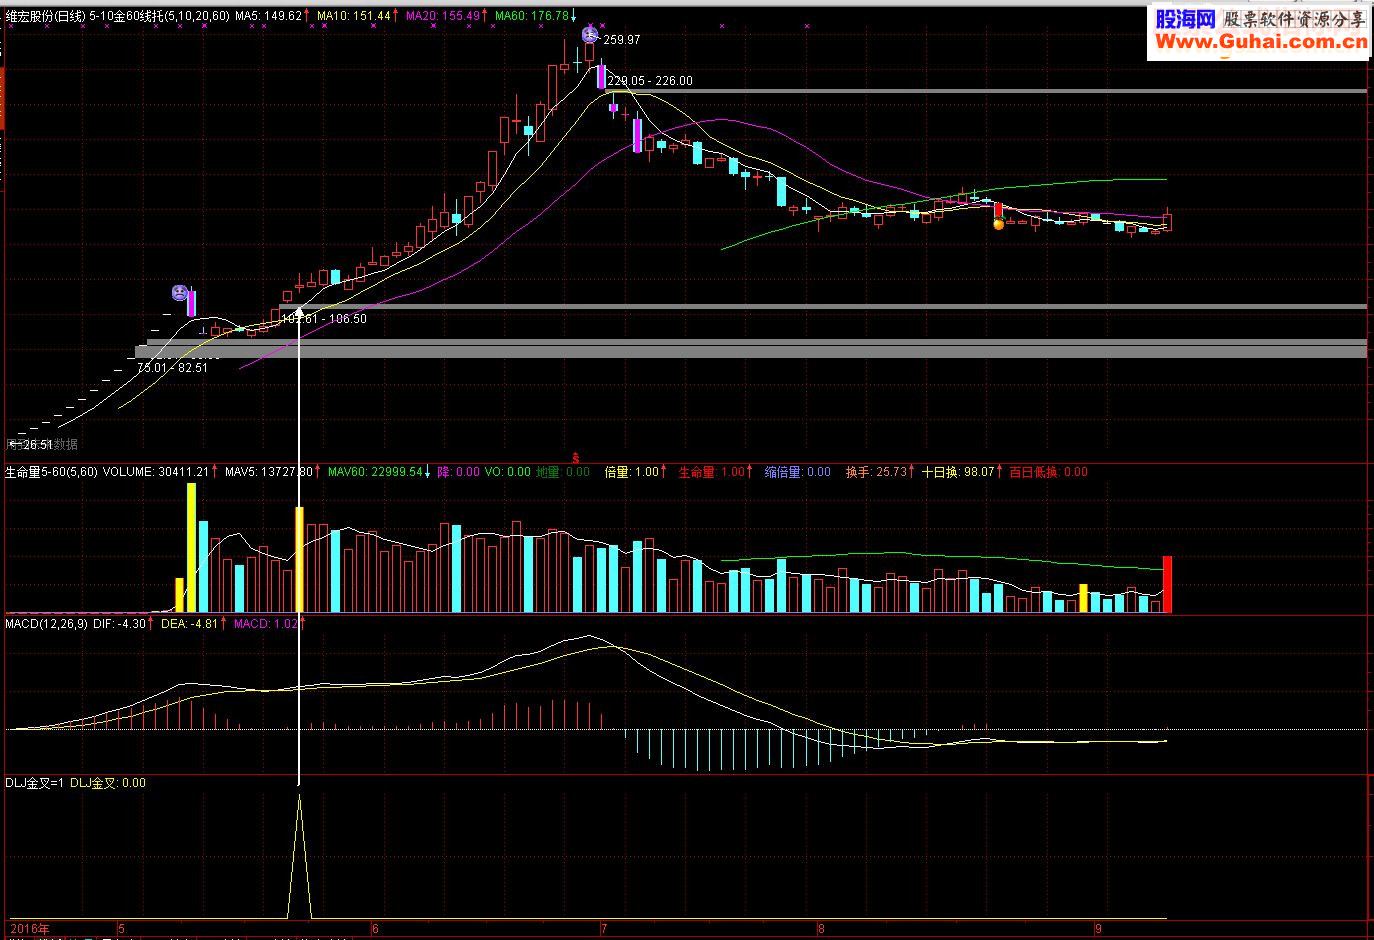The width and height of the screenshot is (1374, 940).
Task: Select month 5 on the time axis
Action: [121, 929]
